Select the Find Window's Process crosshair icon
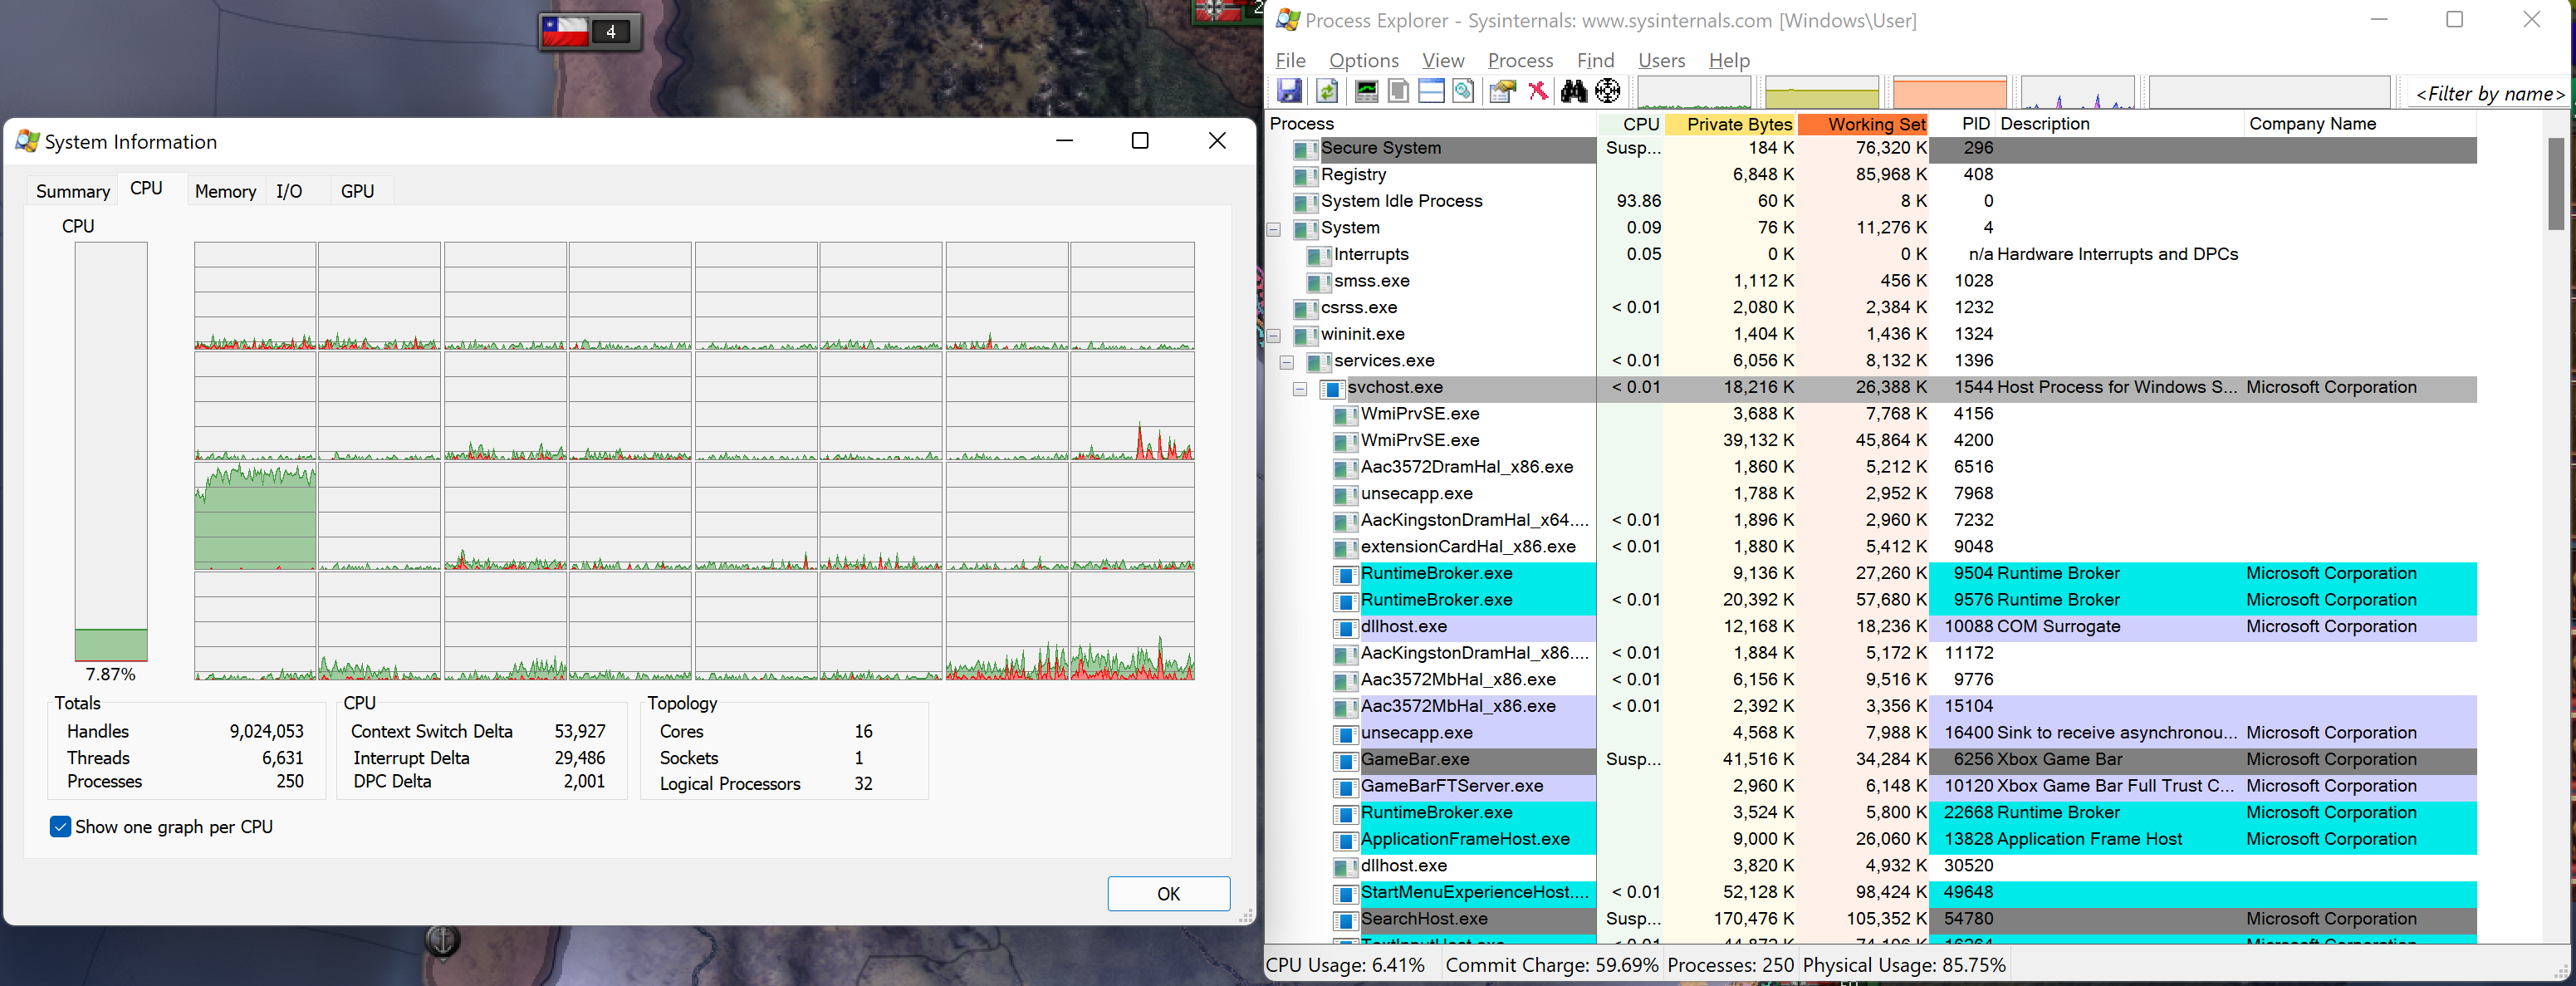The height and width of the screenshot is (986, 2576). pos(1608,91)
